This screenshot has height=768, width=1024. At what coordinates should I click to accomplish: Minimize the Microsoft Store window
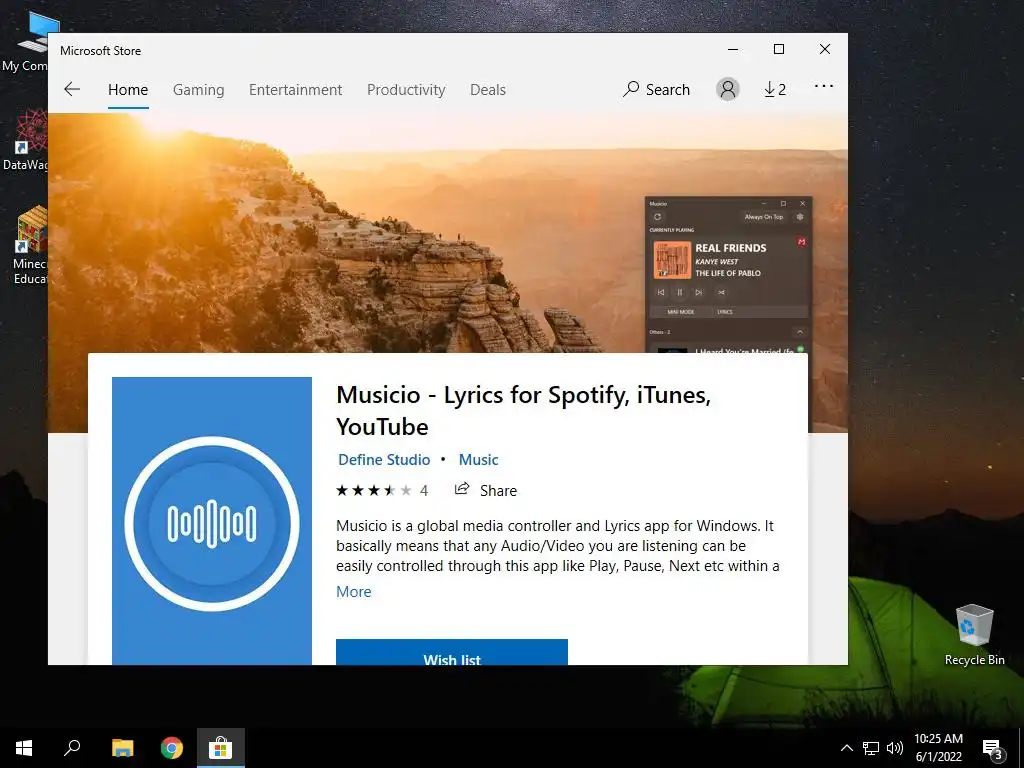733,50
